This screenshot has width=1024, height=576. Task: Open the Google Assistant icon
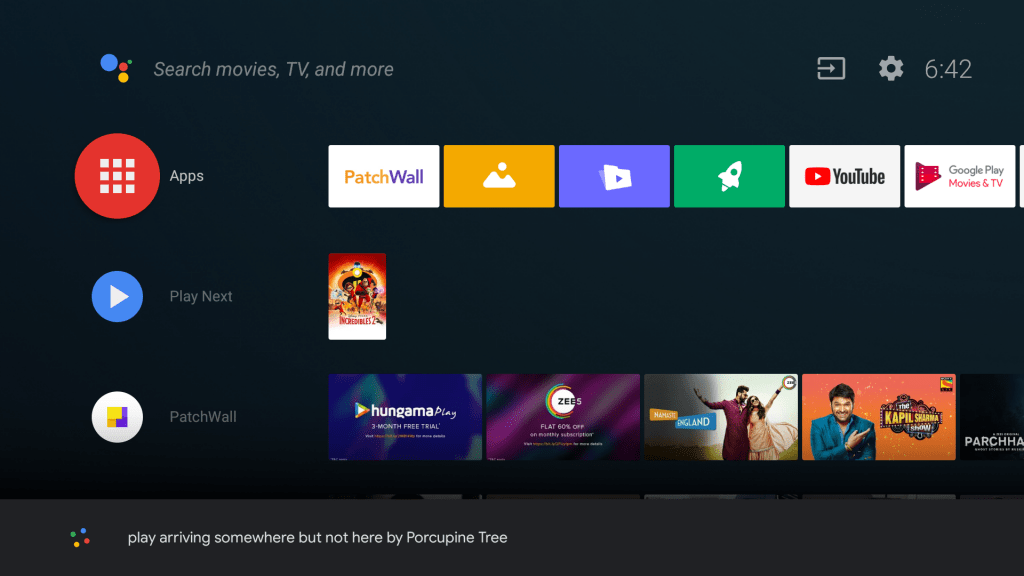point(116,68)
